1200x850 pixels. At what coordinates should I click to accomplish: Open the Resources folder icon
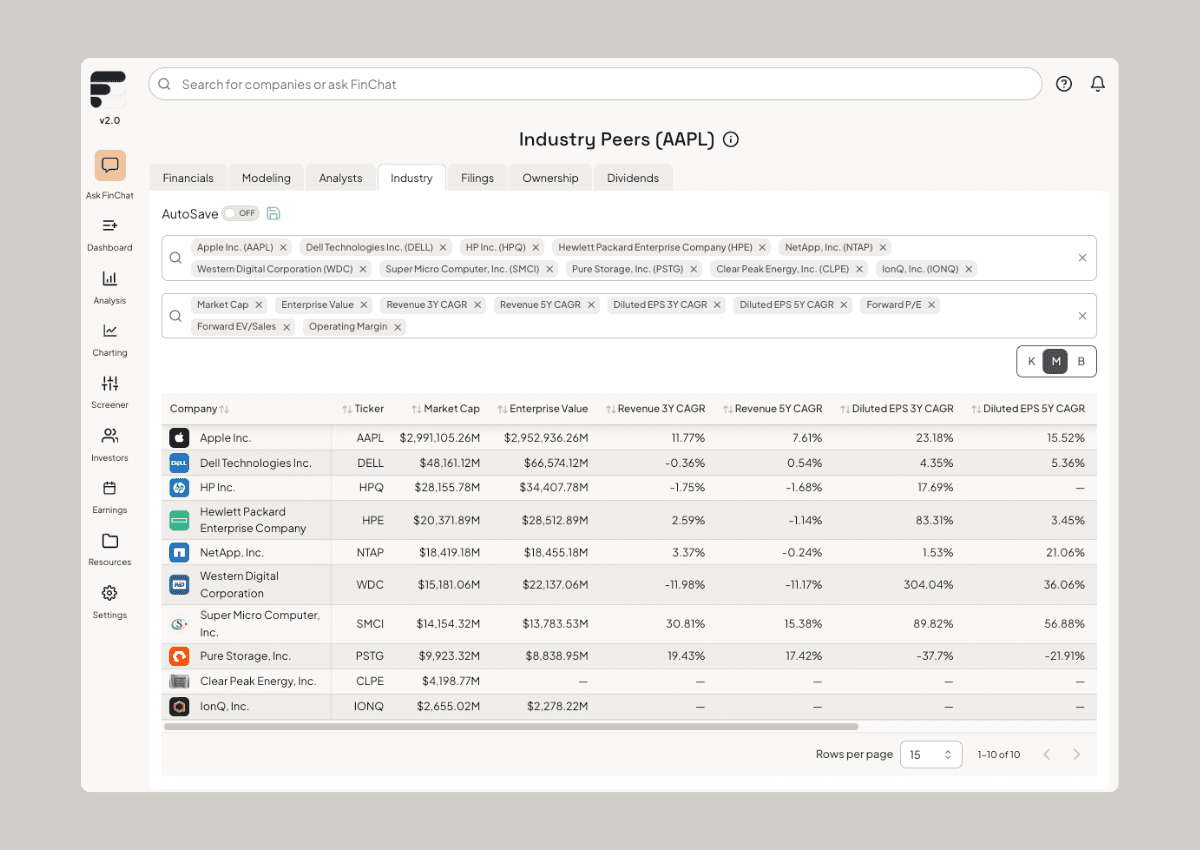click(x=110, y=541)
